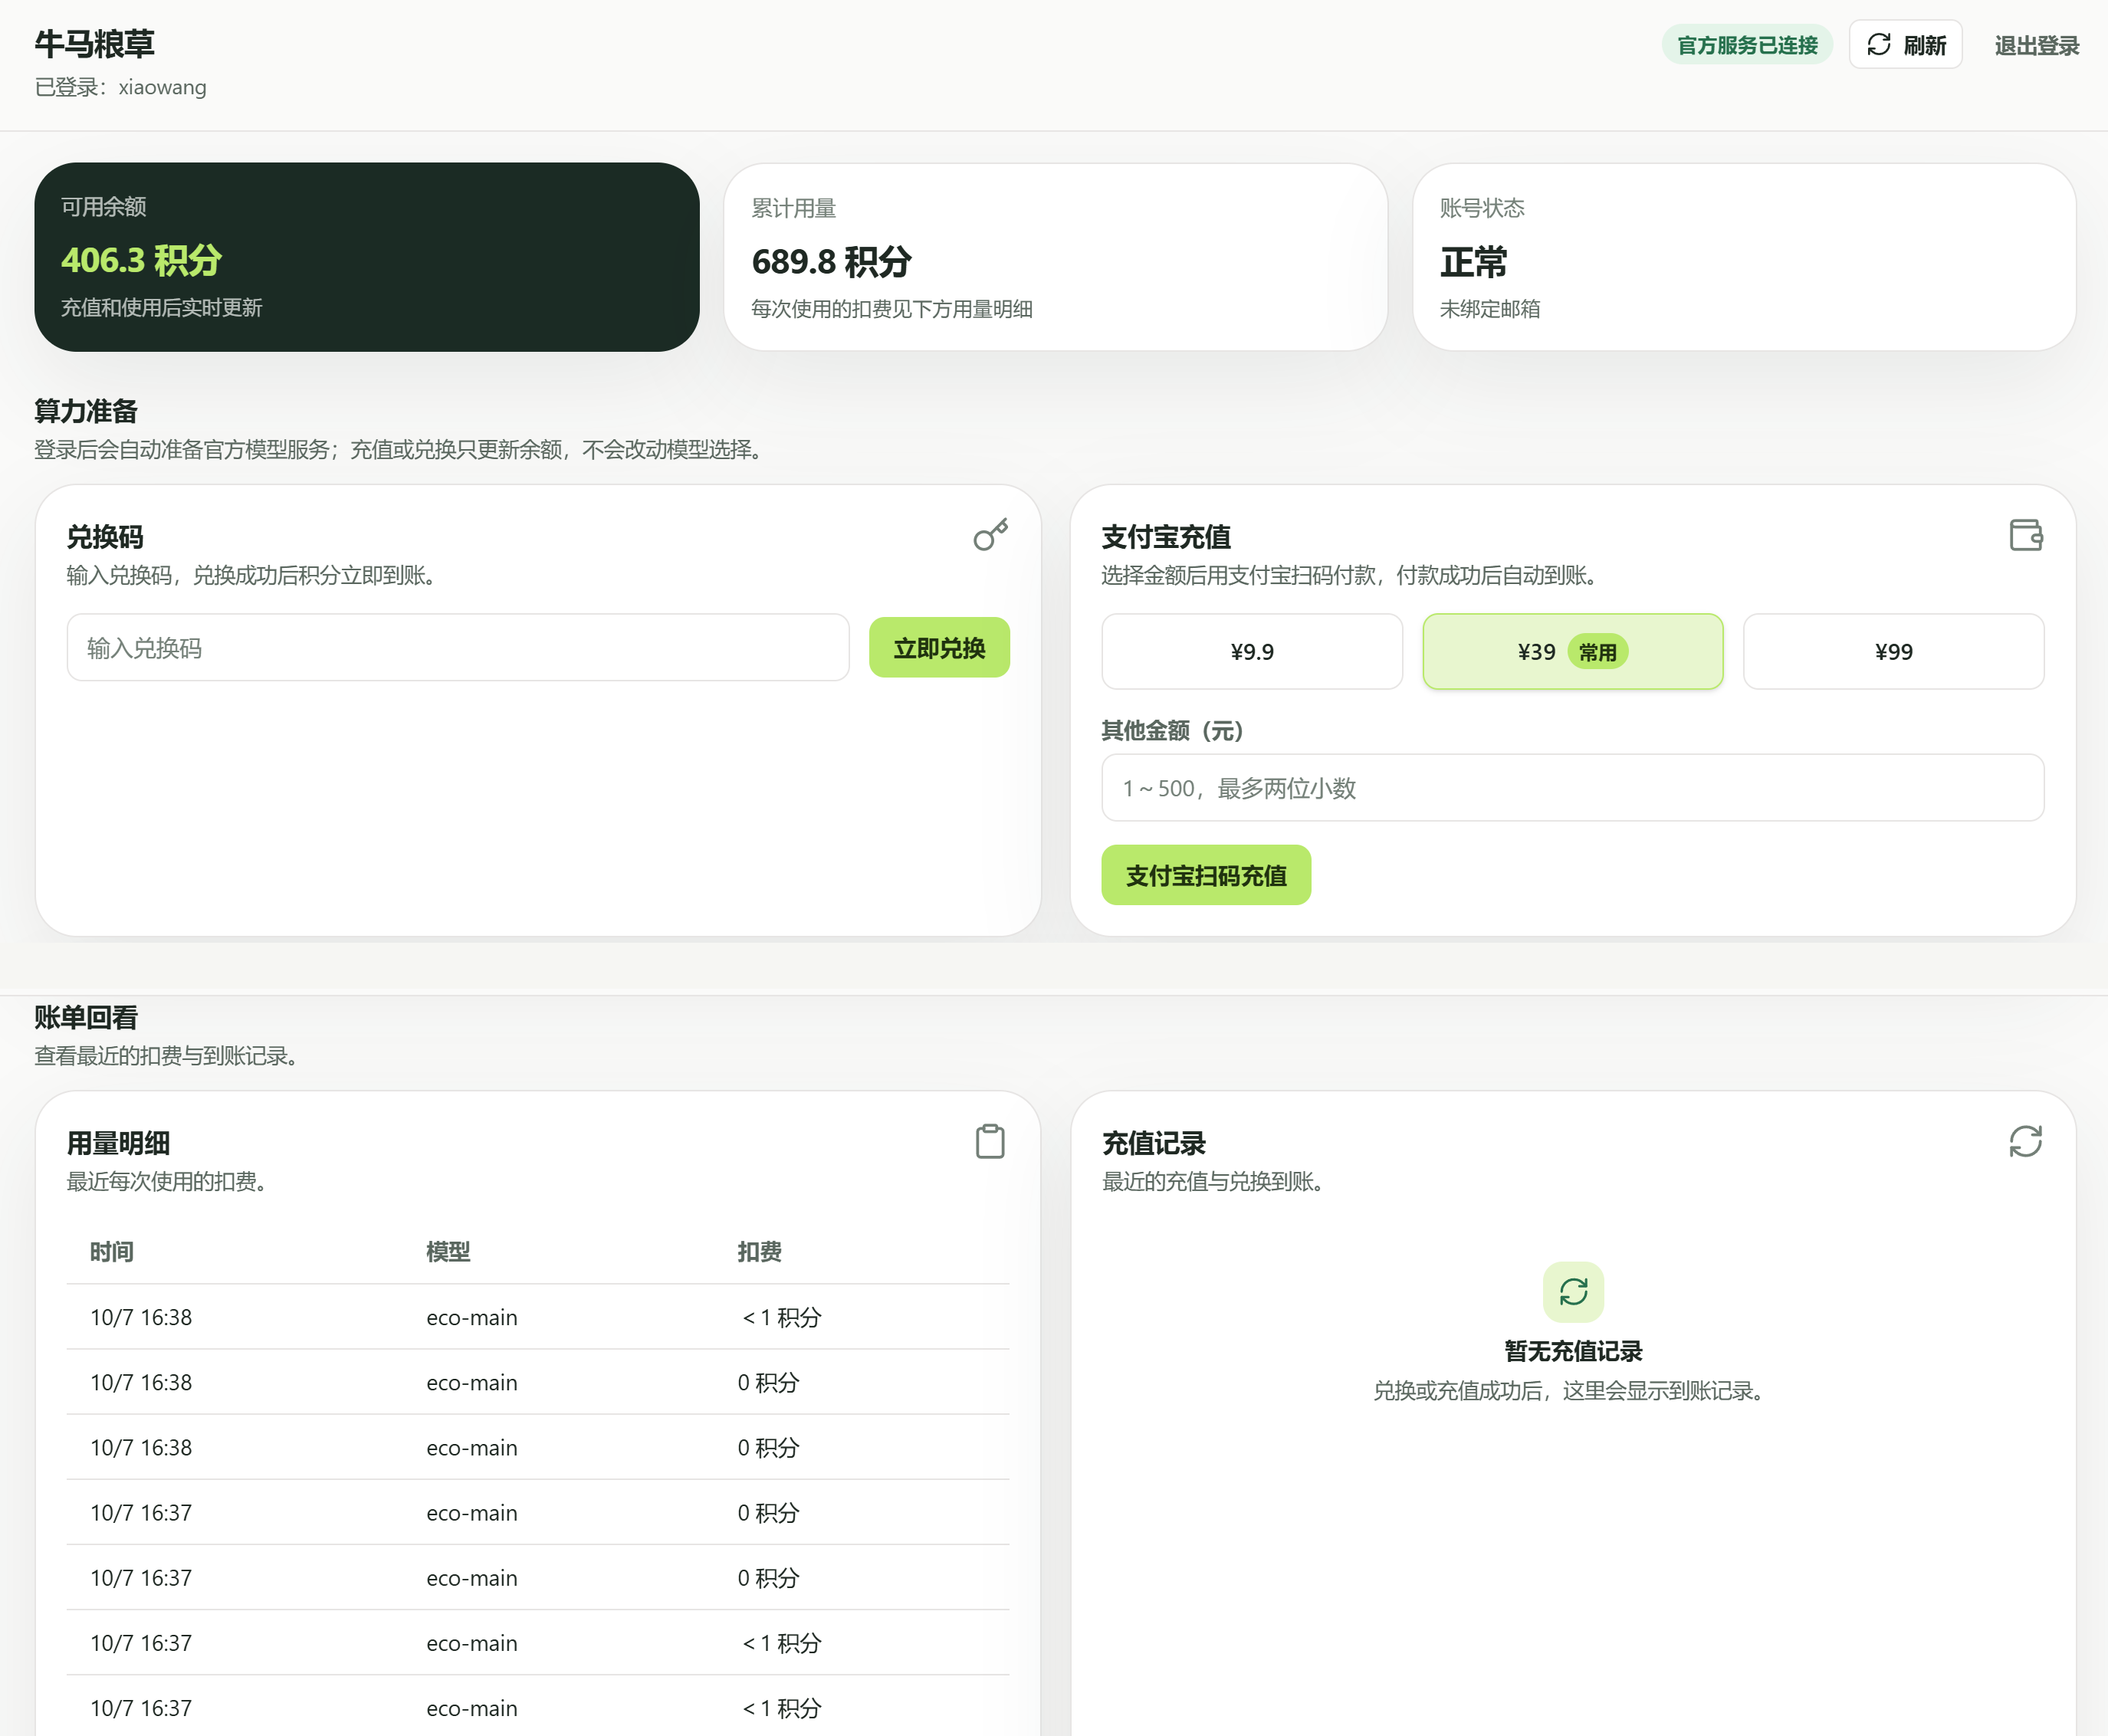The image size is (2108, 1736).
Task: Click the 账号状态 正常 text
Action: coord(1473,262)
